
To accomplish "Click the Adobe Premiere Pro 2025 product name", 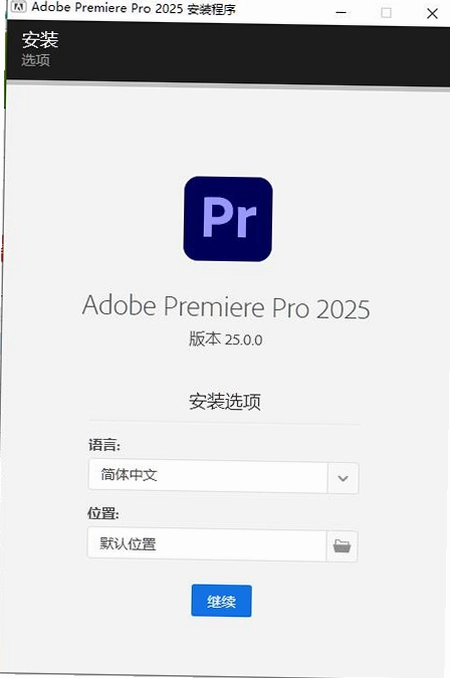I will (x=226, y=307).
